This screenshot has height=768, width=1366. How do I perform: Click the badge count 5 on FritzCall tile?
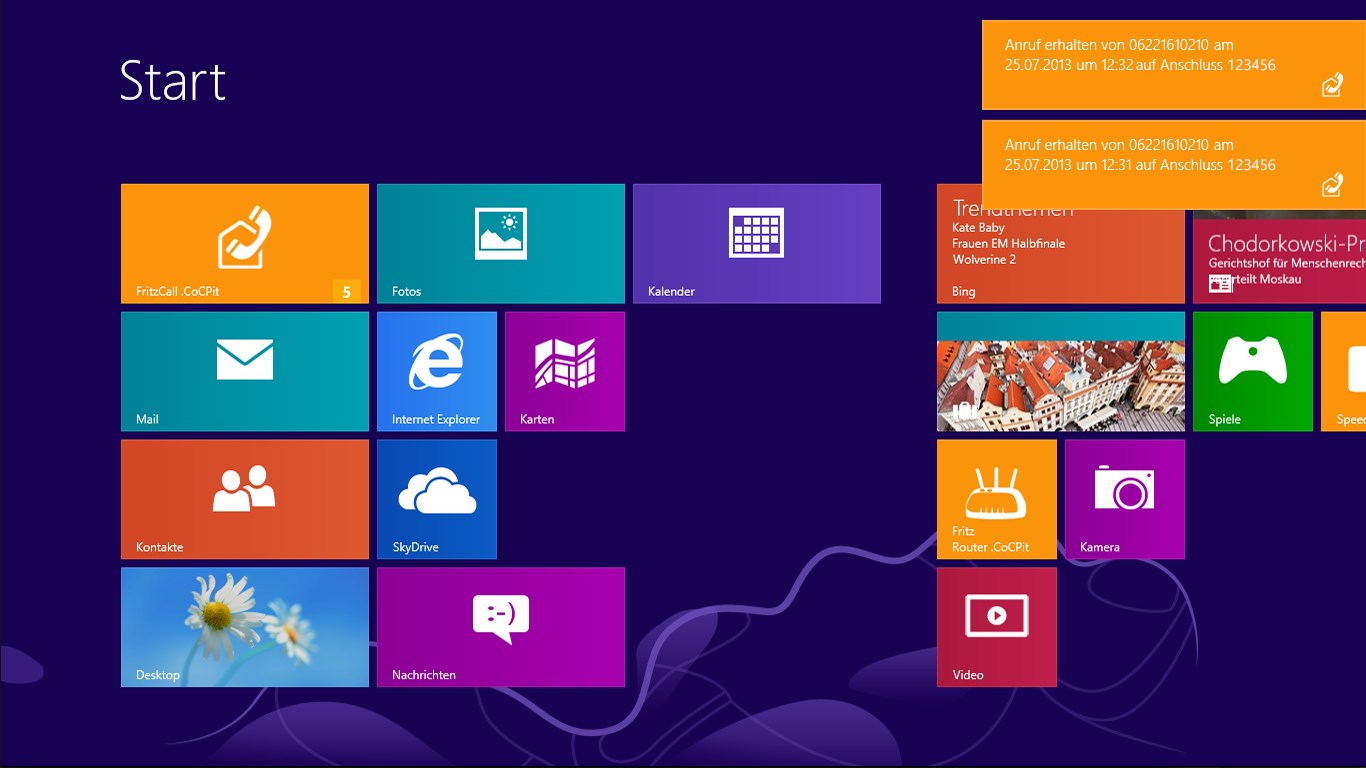(x=346, y=292)
